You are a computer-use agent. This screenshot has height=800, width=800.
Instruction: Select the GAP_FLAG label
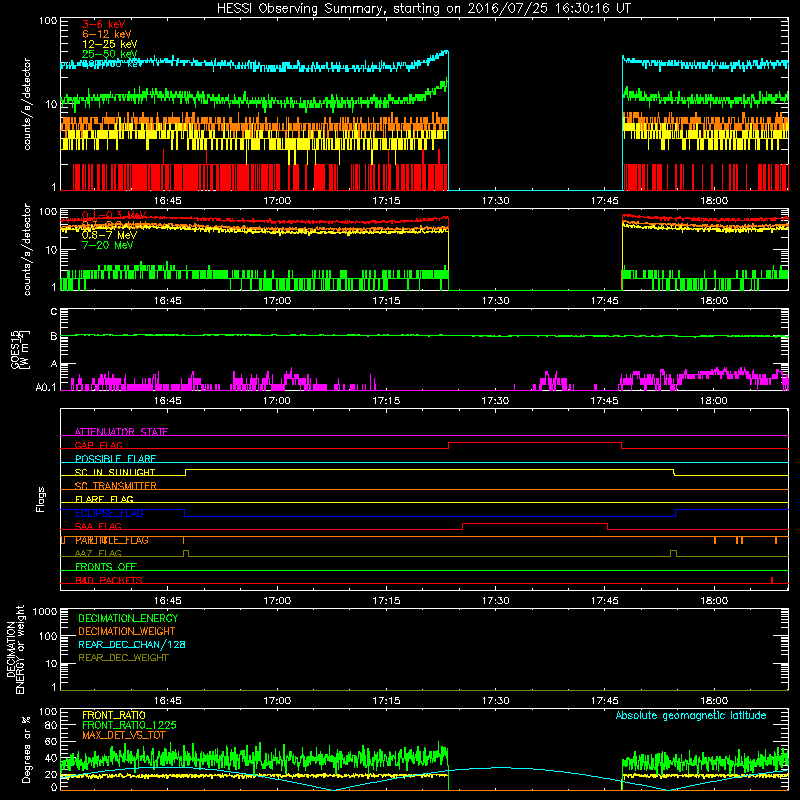coord(98,445)
